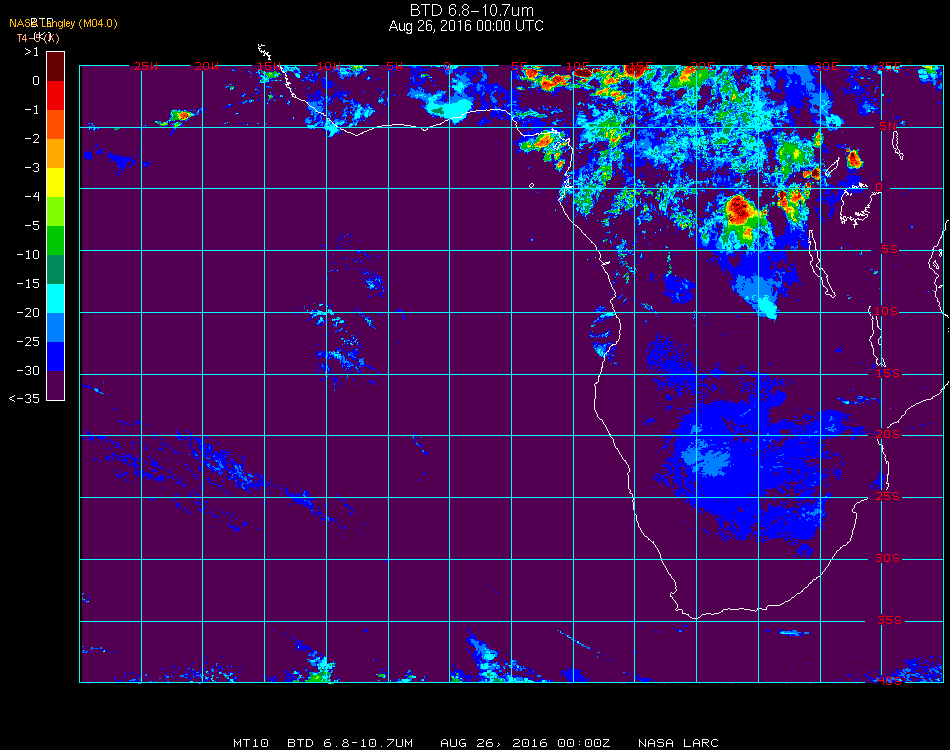Viewport: 950px width, 750px height.
Task: Click the 'MT10' footer text
Action: [x=251, y=743]
